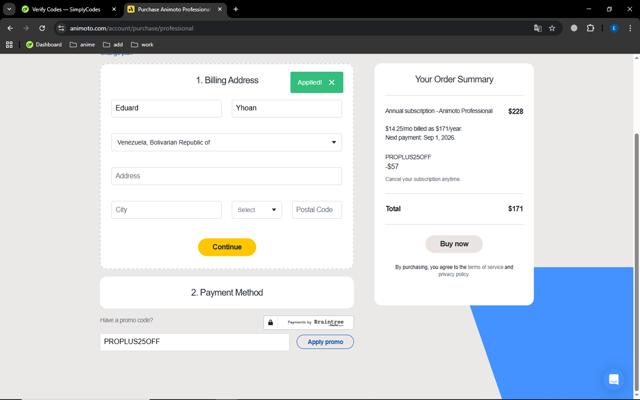Click the promo code field PROPLUS25OFF

[x=194, y=342]
